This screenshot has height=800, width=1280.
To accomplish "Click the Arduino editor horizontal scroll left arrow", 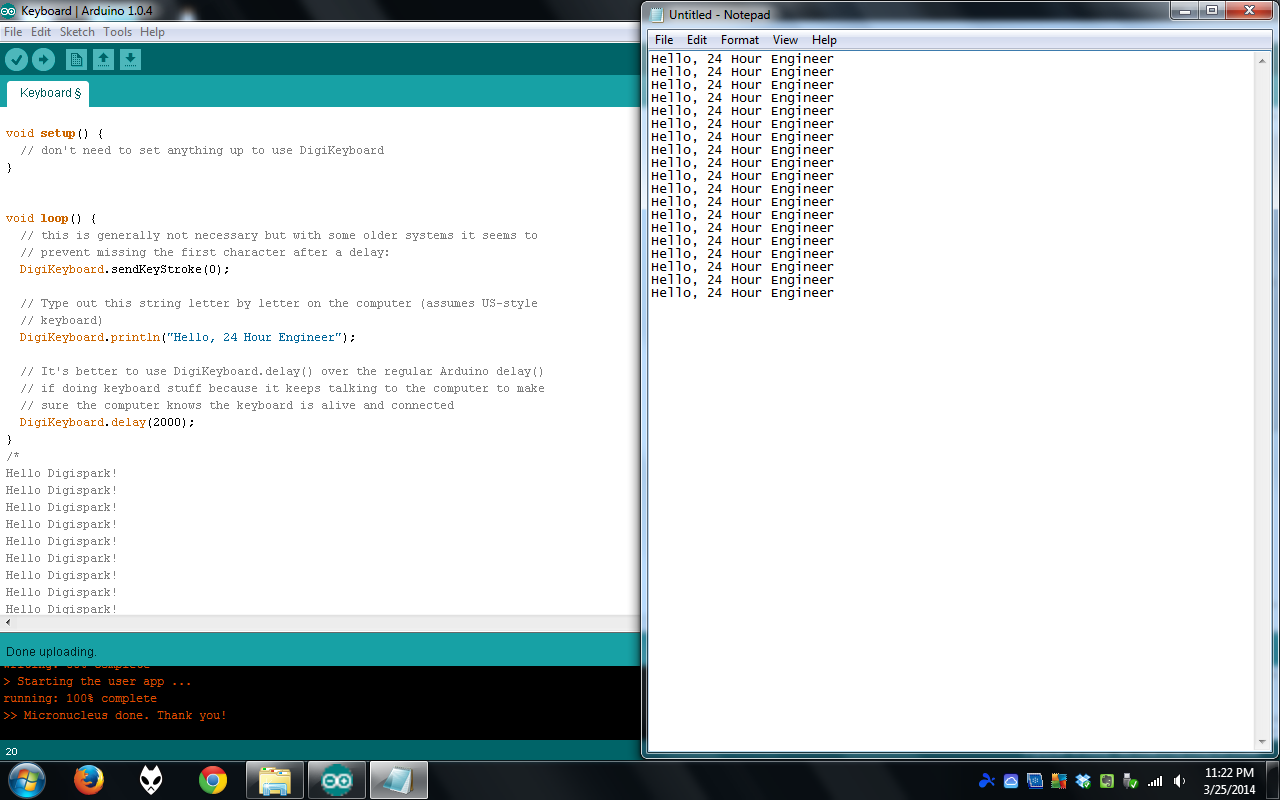I will (x=8, y=622).
